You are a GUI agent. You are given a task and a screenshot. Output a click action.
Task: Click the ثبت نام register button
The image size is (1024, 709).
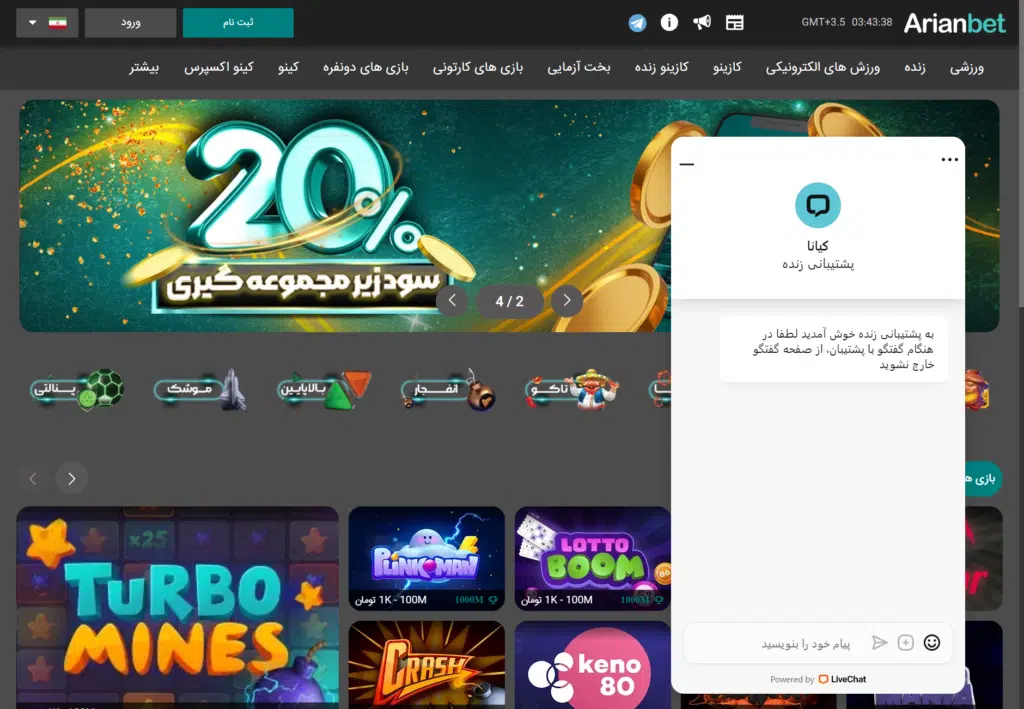tap(238, 22)
